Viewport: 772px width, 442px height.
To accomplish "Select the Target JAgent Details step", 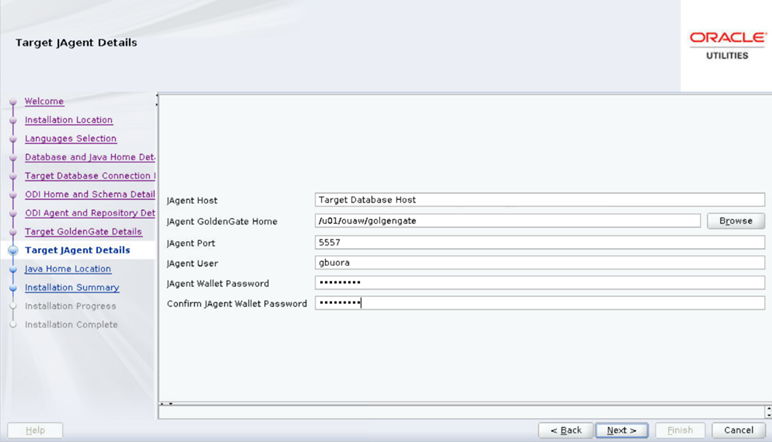I will click(78, 250).
